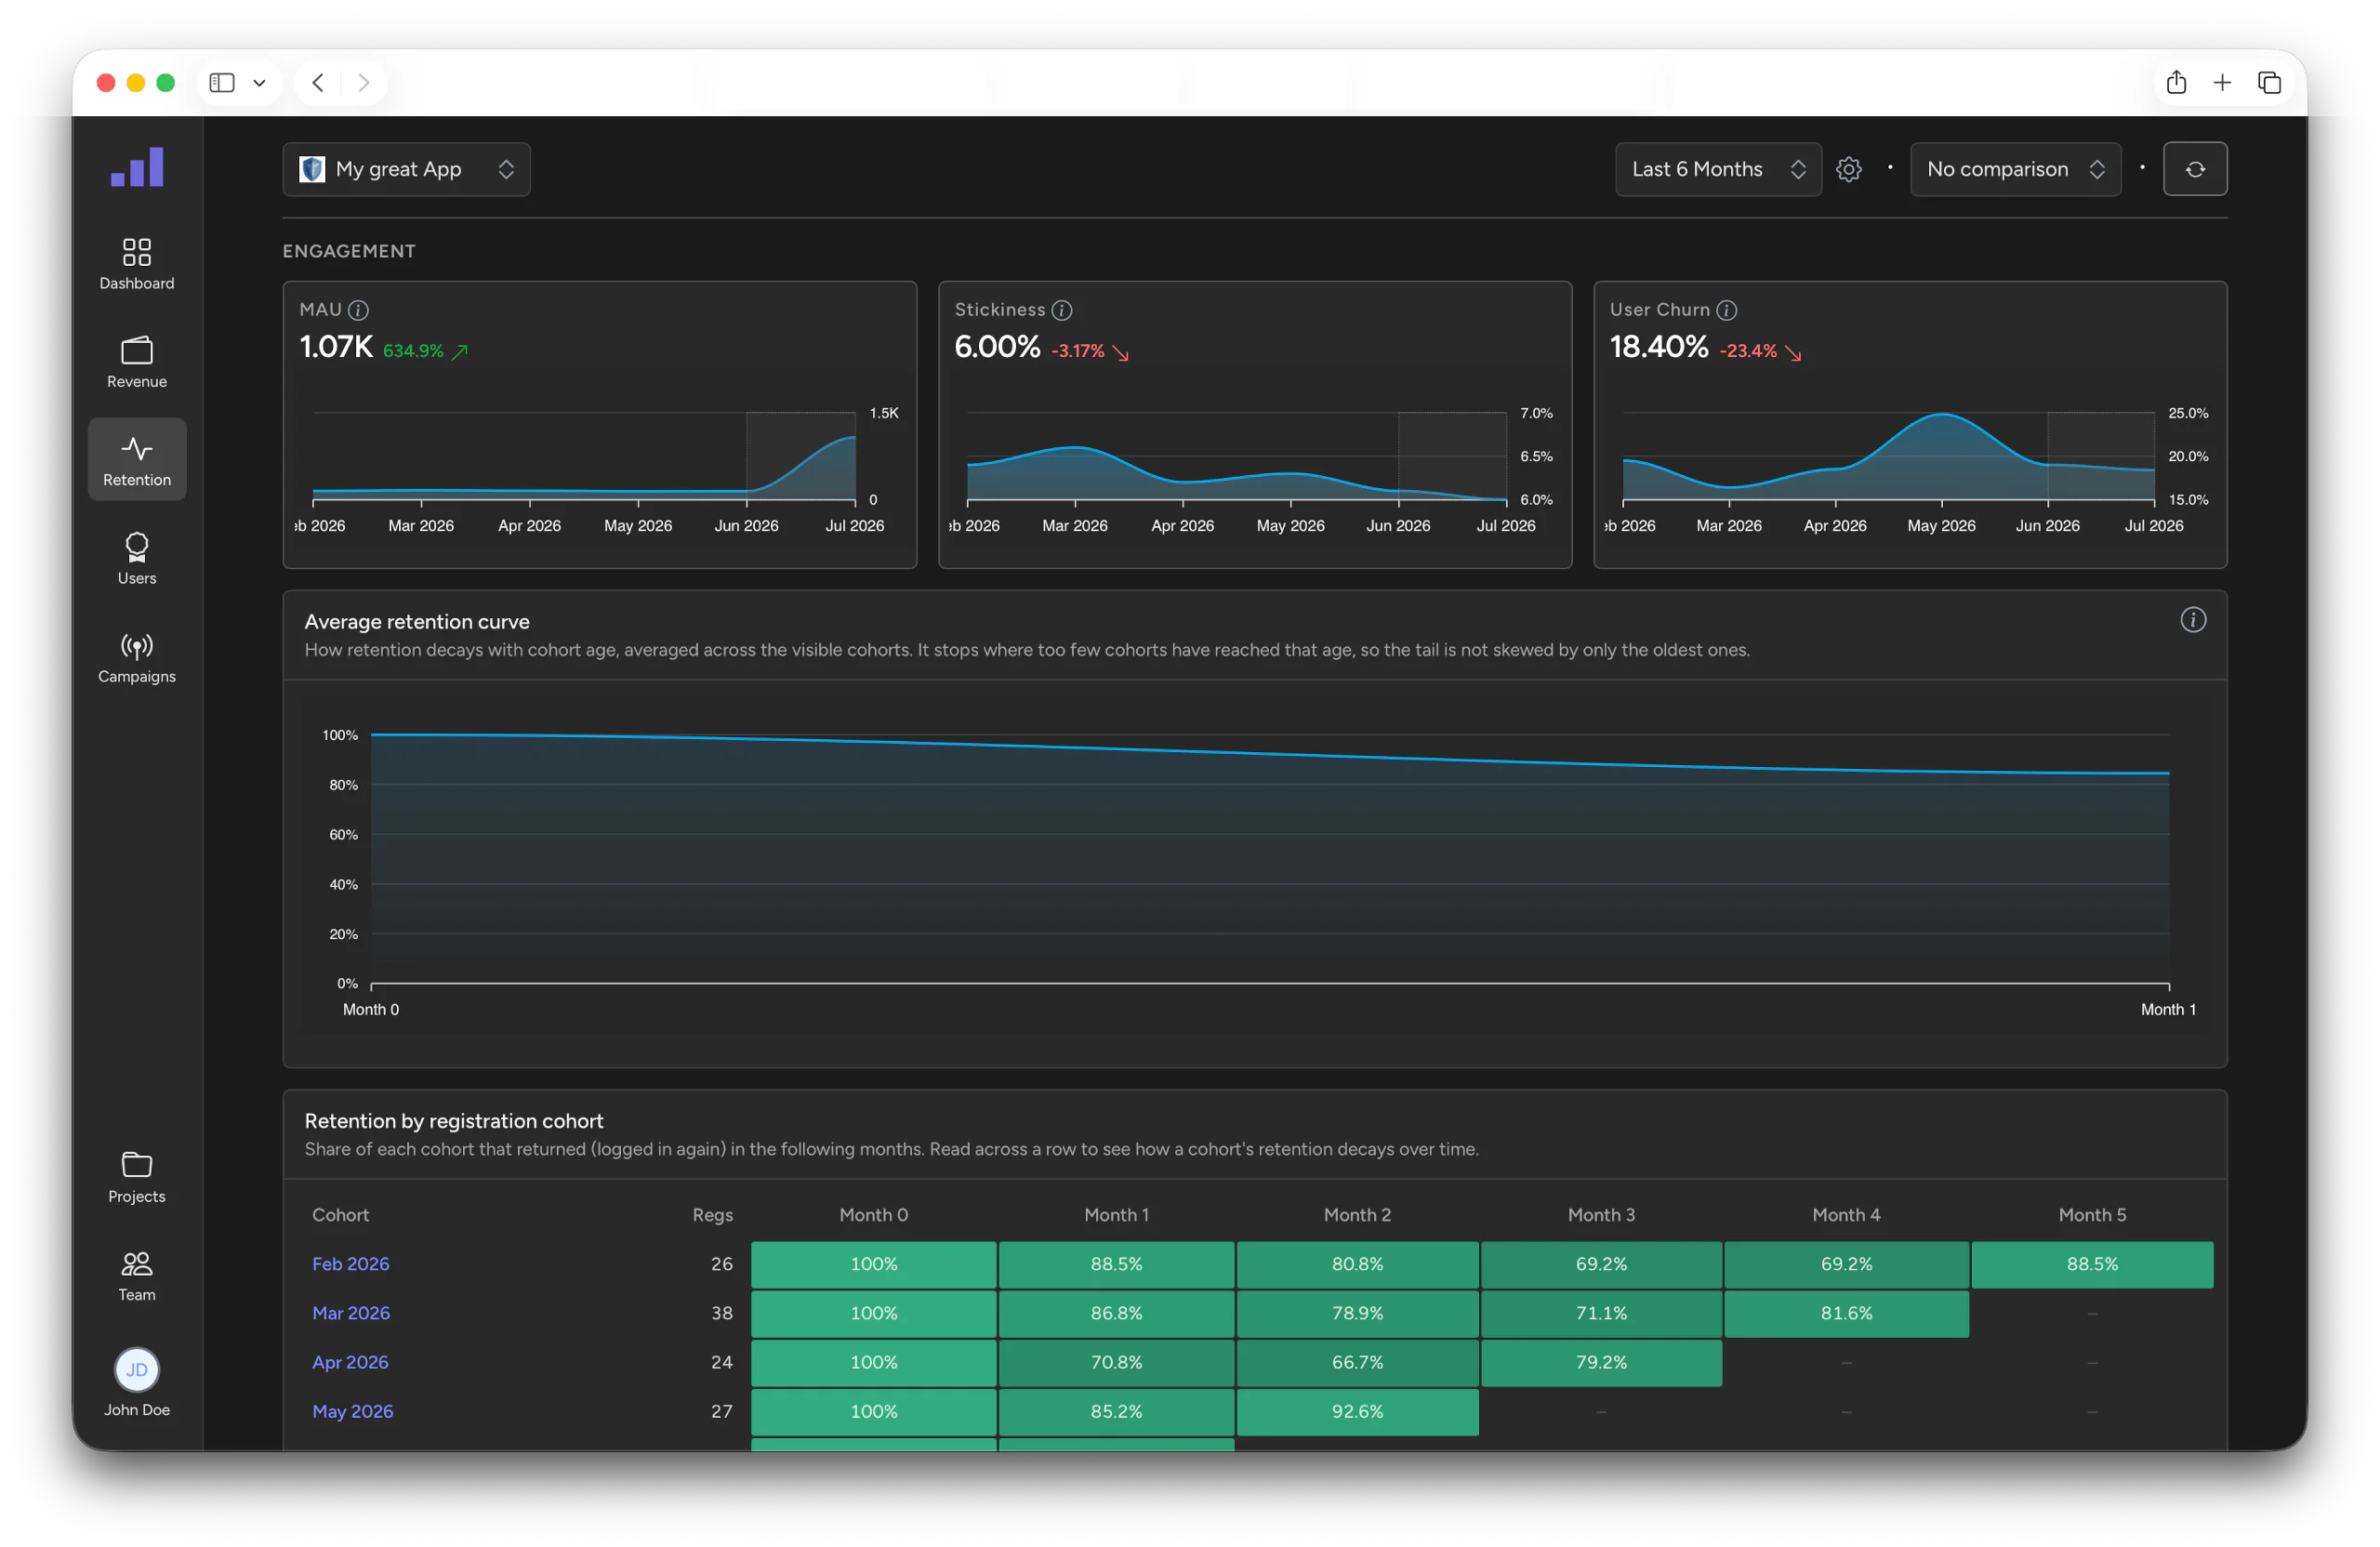Screen dimensions: 2380x1547
Task: Expand the chevron beside browser sidebar icon
Action: coord(259,83)
